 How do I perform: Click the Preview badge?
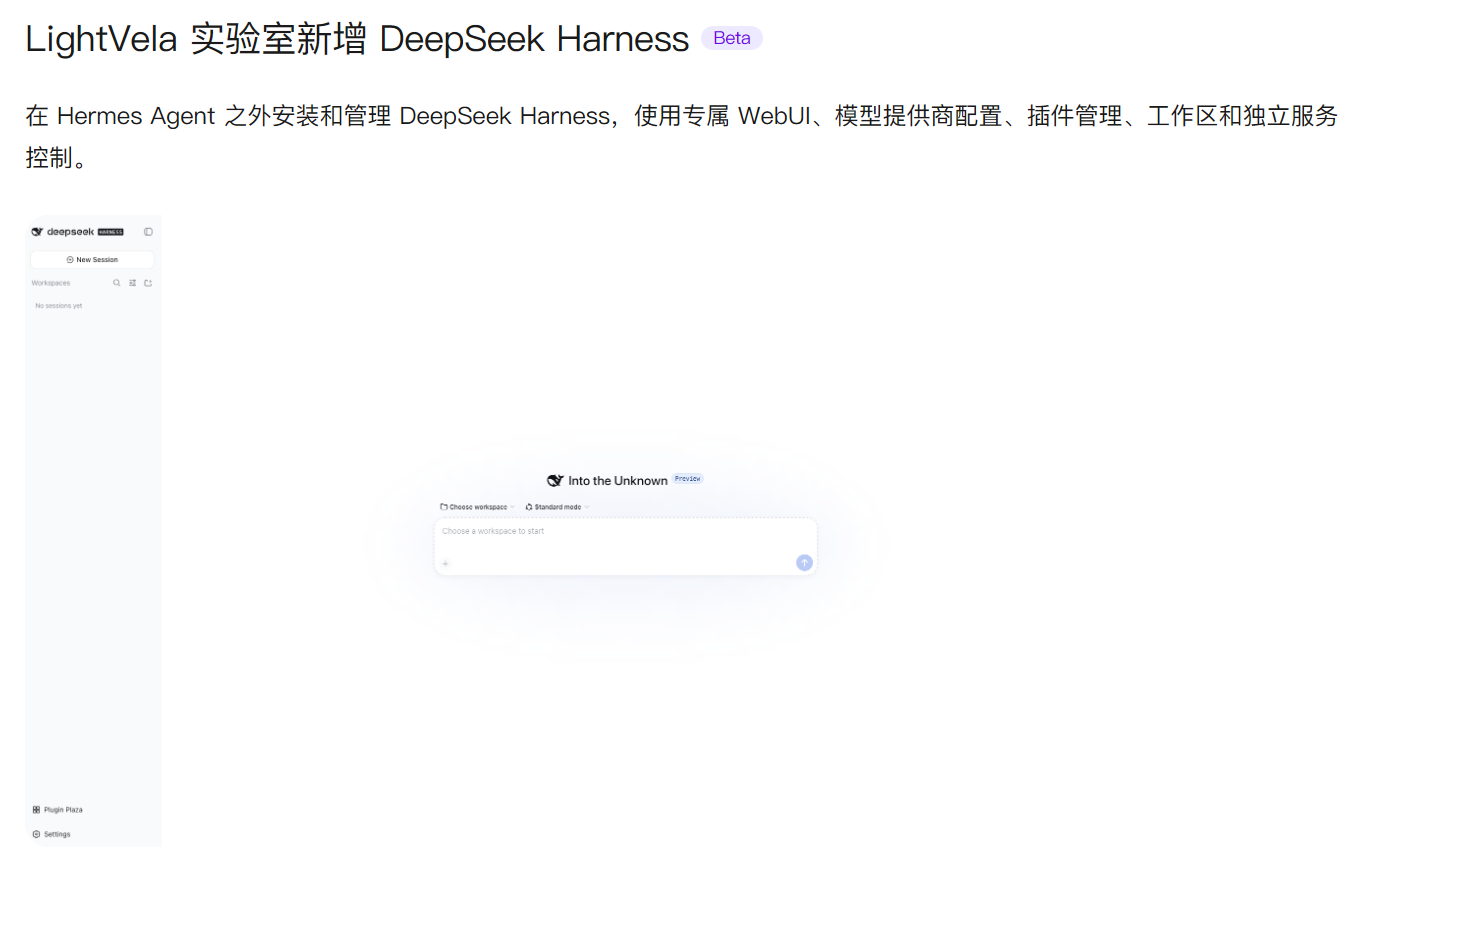[x=688, y=479]
